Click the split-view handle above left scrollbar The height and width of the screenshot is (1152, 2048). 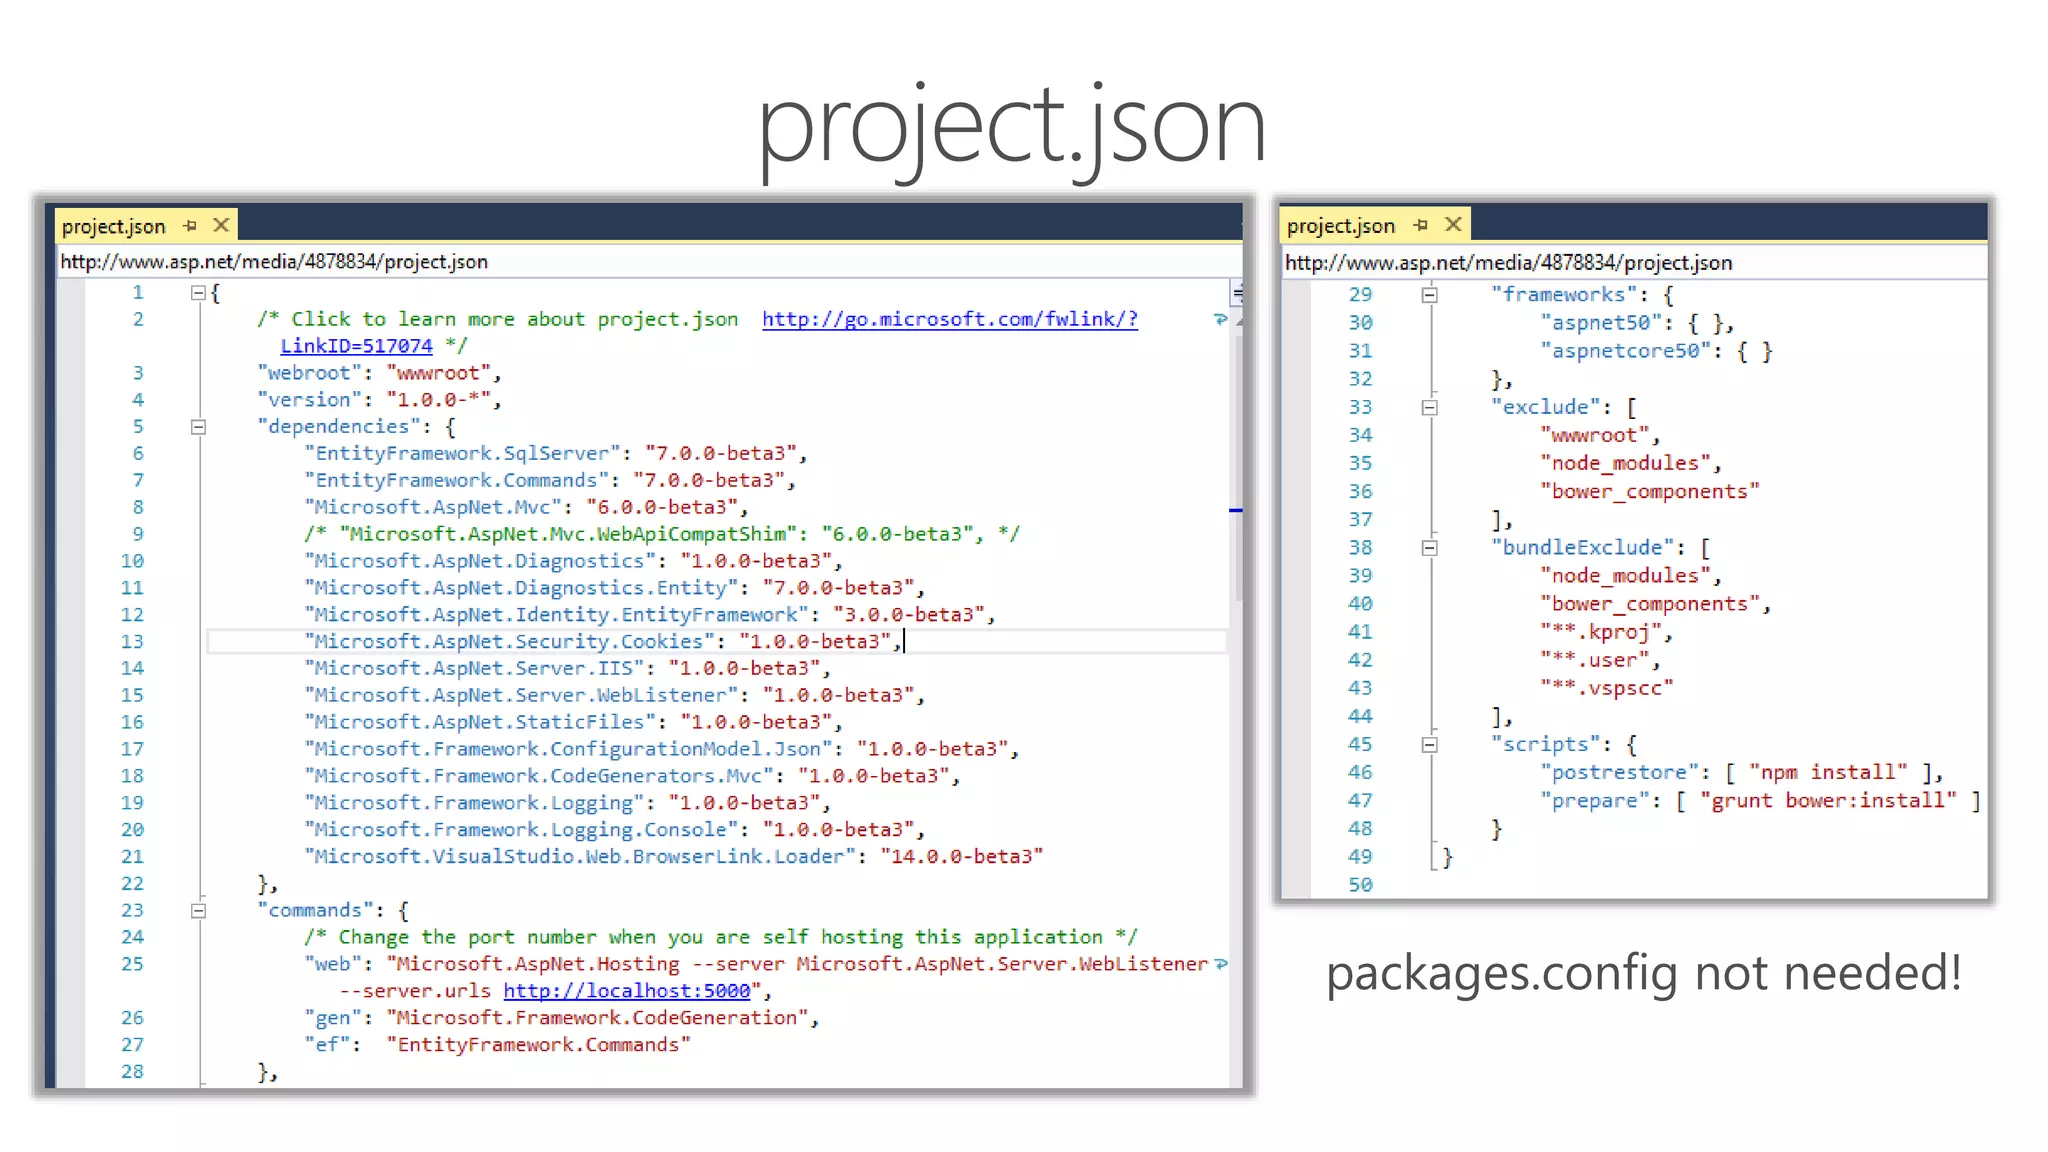pos(1237,293)
